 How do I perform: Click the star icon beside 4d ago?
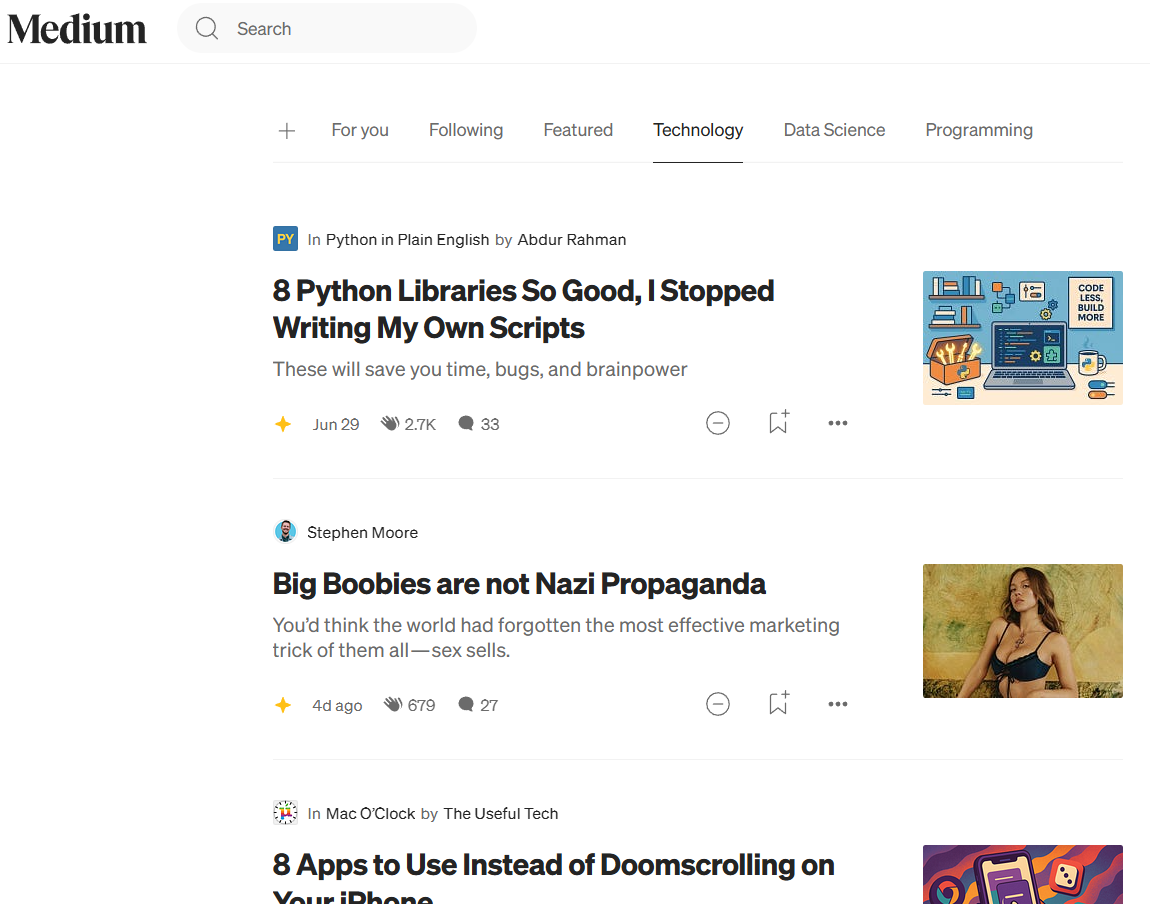pos(282,705)
